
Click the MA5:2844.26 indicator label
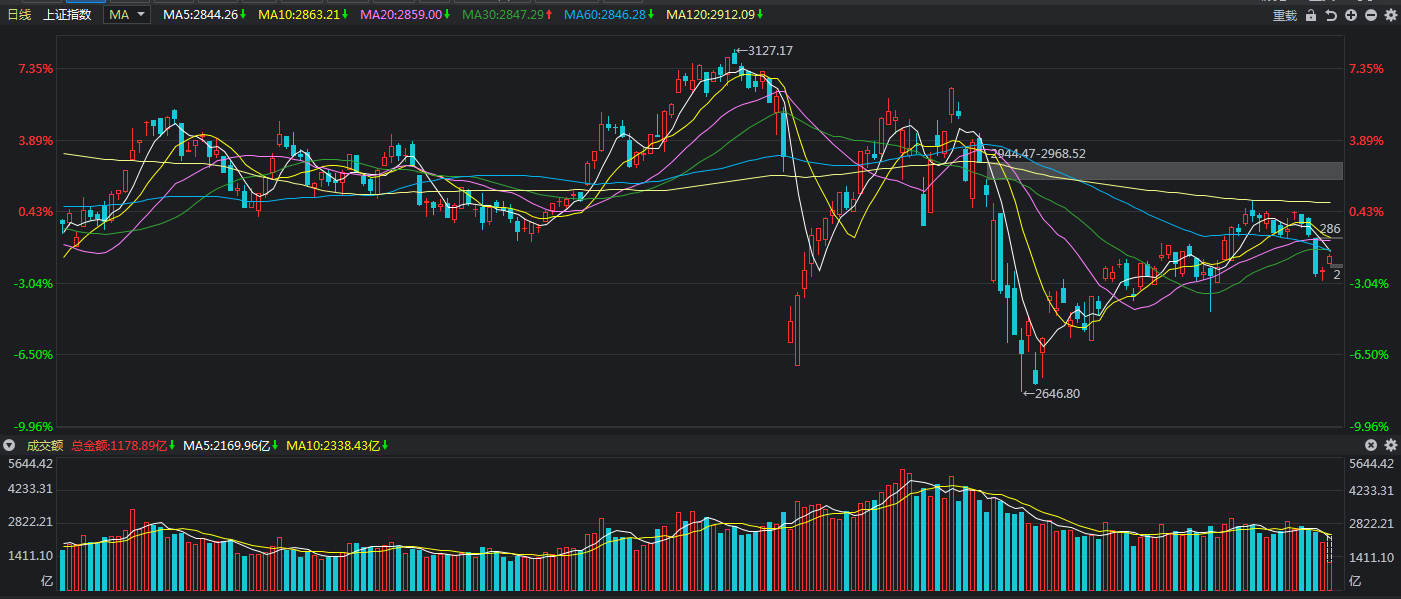pyautogui.click(x=200, y=15)
